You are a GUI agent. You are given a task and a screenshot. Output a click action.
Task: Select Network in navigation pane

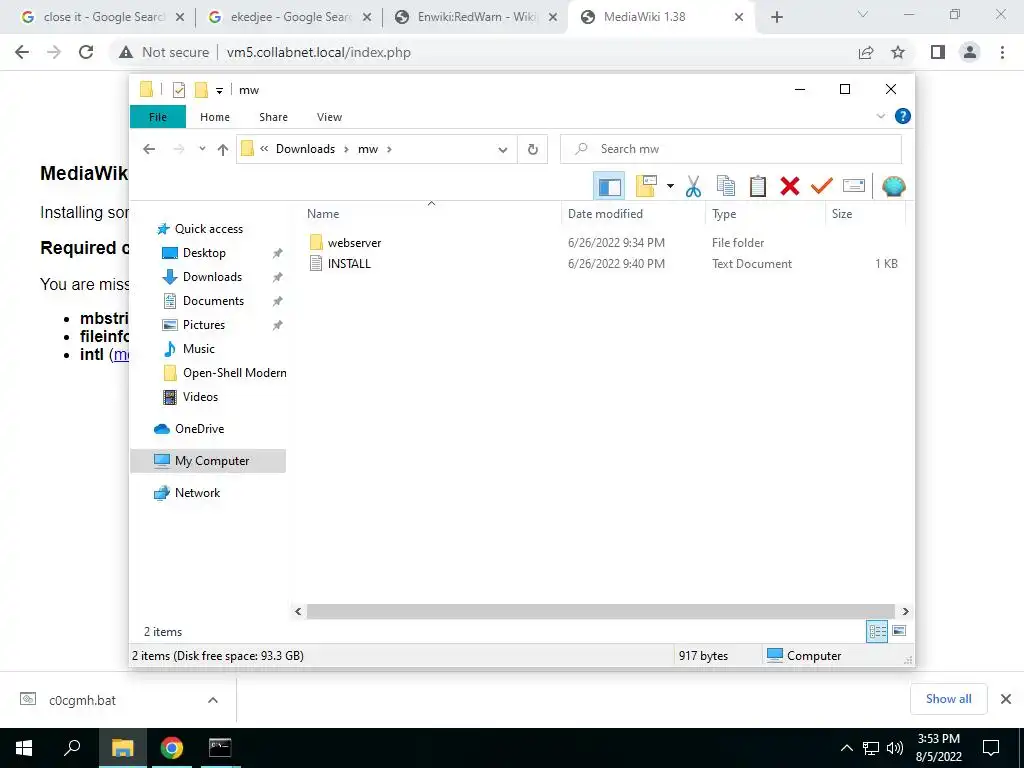[197, 493]
